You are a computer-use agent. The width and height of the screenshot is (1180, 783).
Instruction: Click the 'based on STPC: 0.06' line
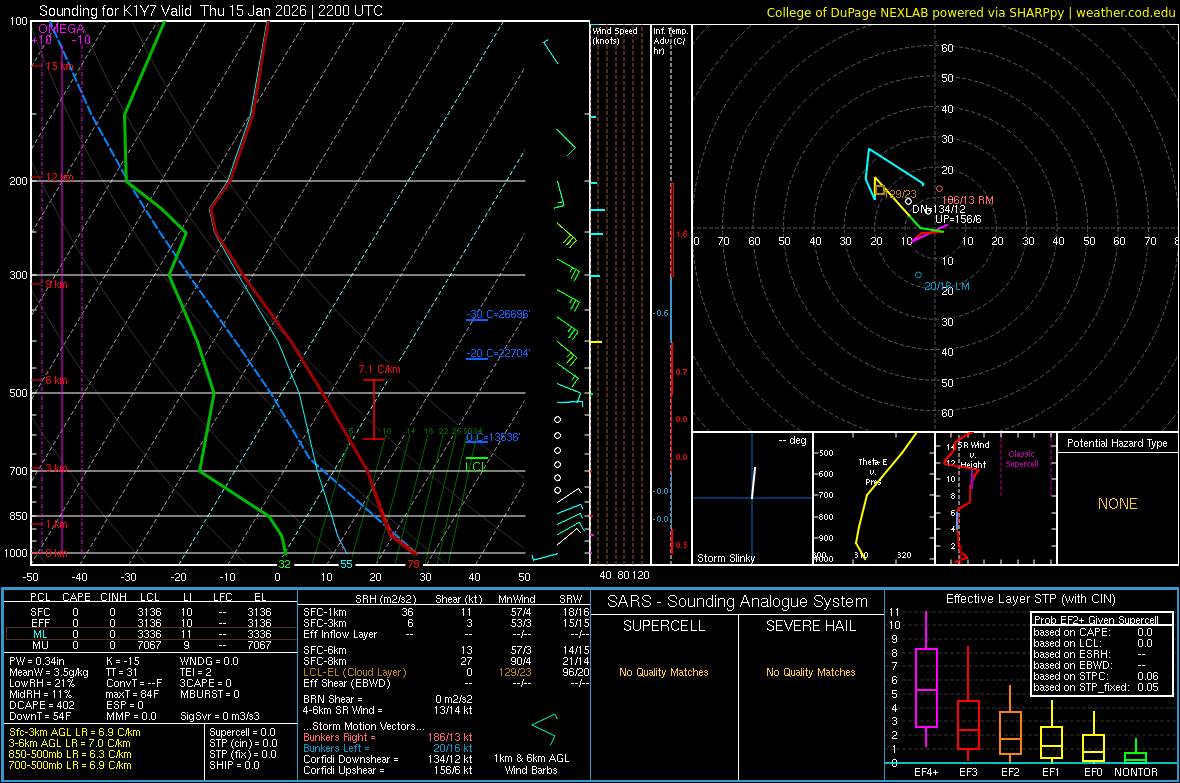tap(1096, 676)
